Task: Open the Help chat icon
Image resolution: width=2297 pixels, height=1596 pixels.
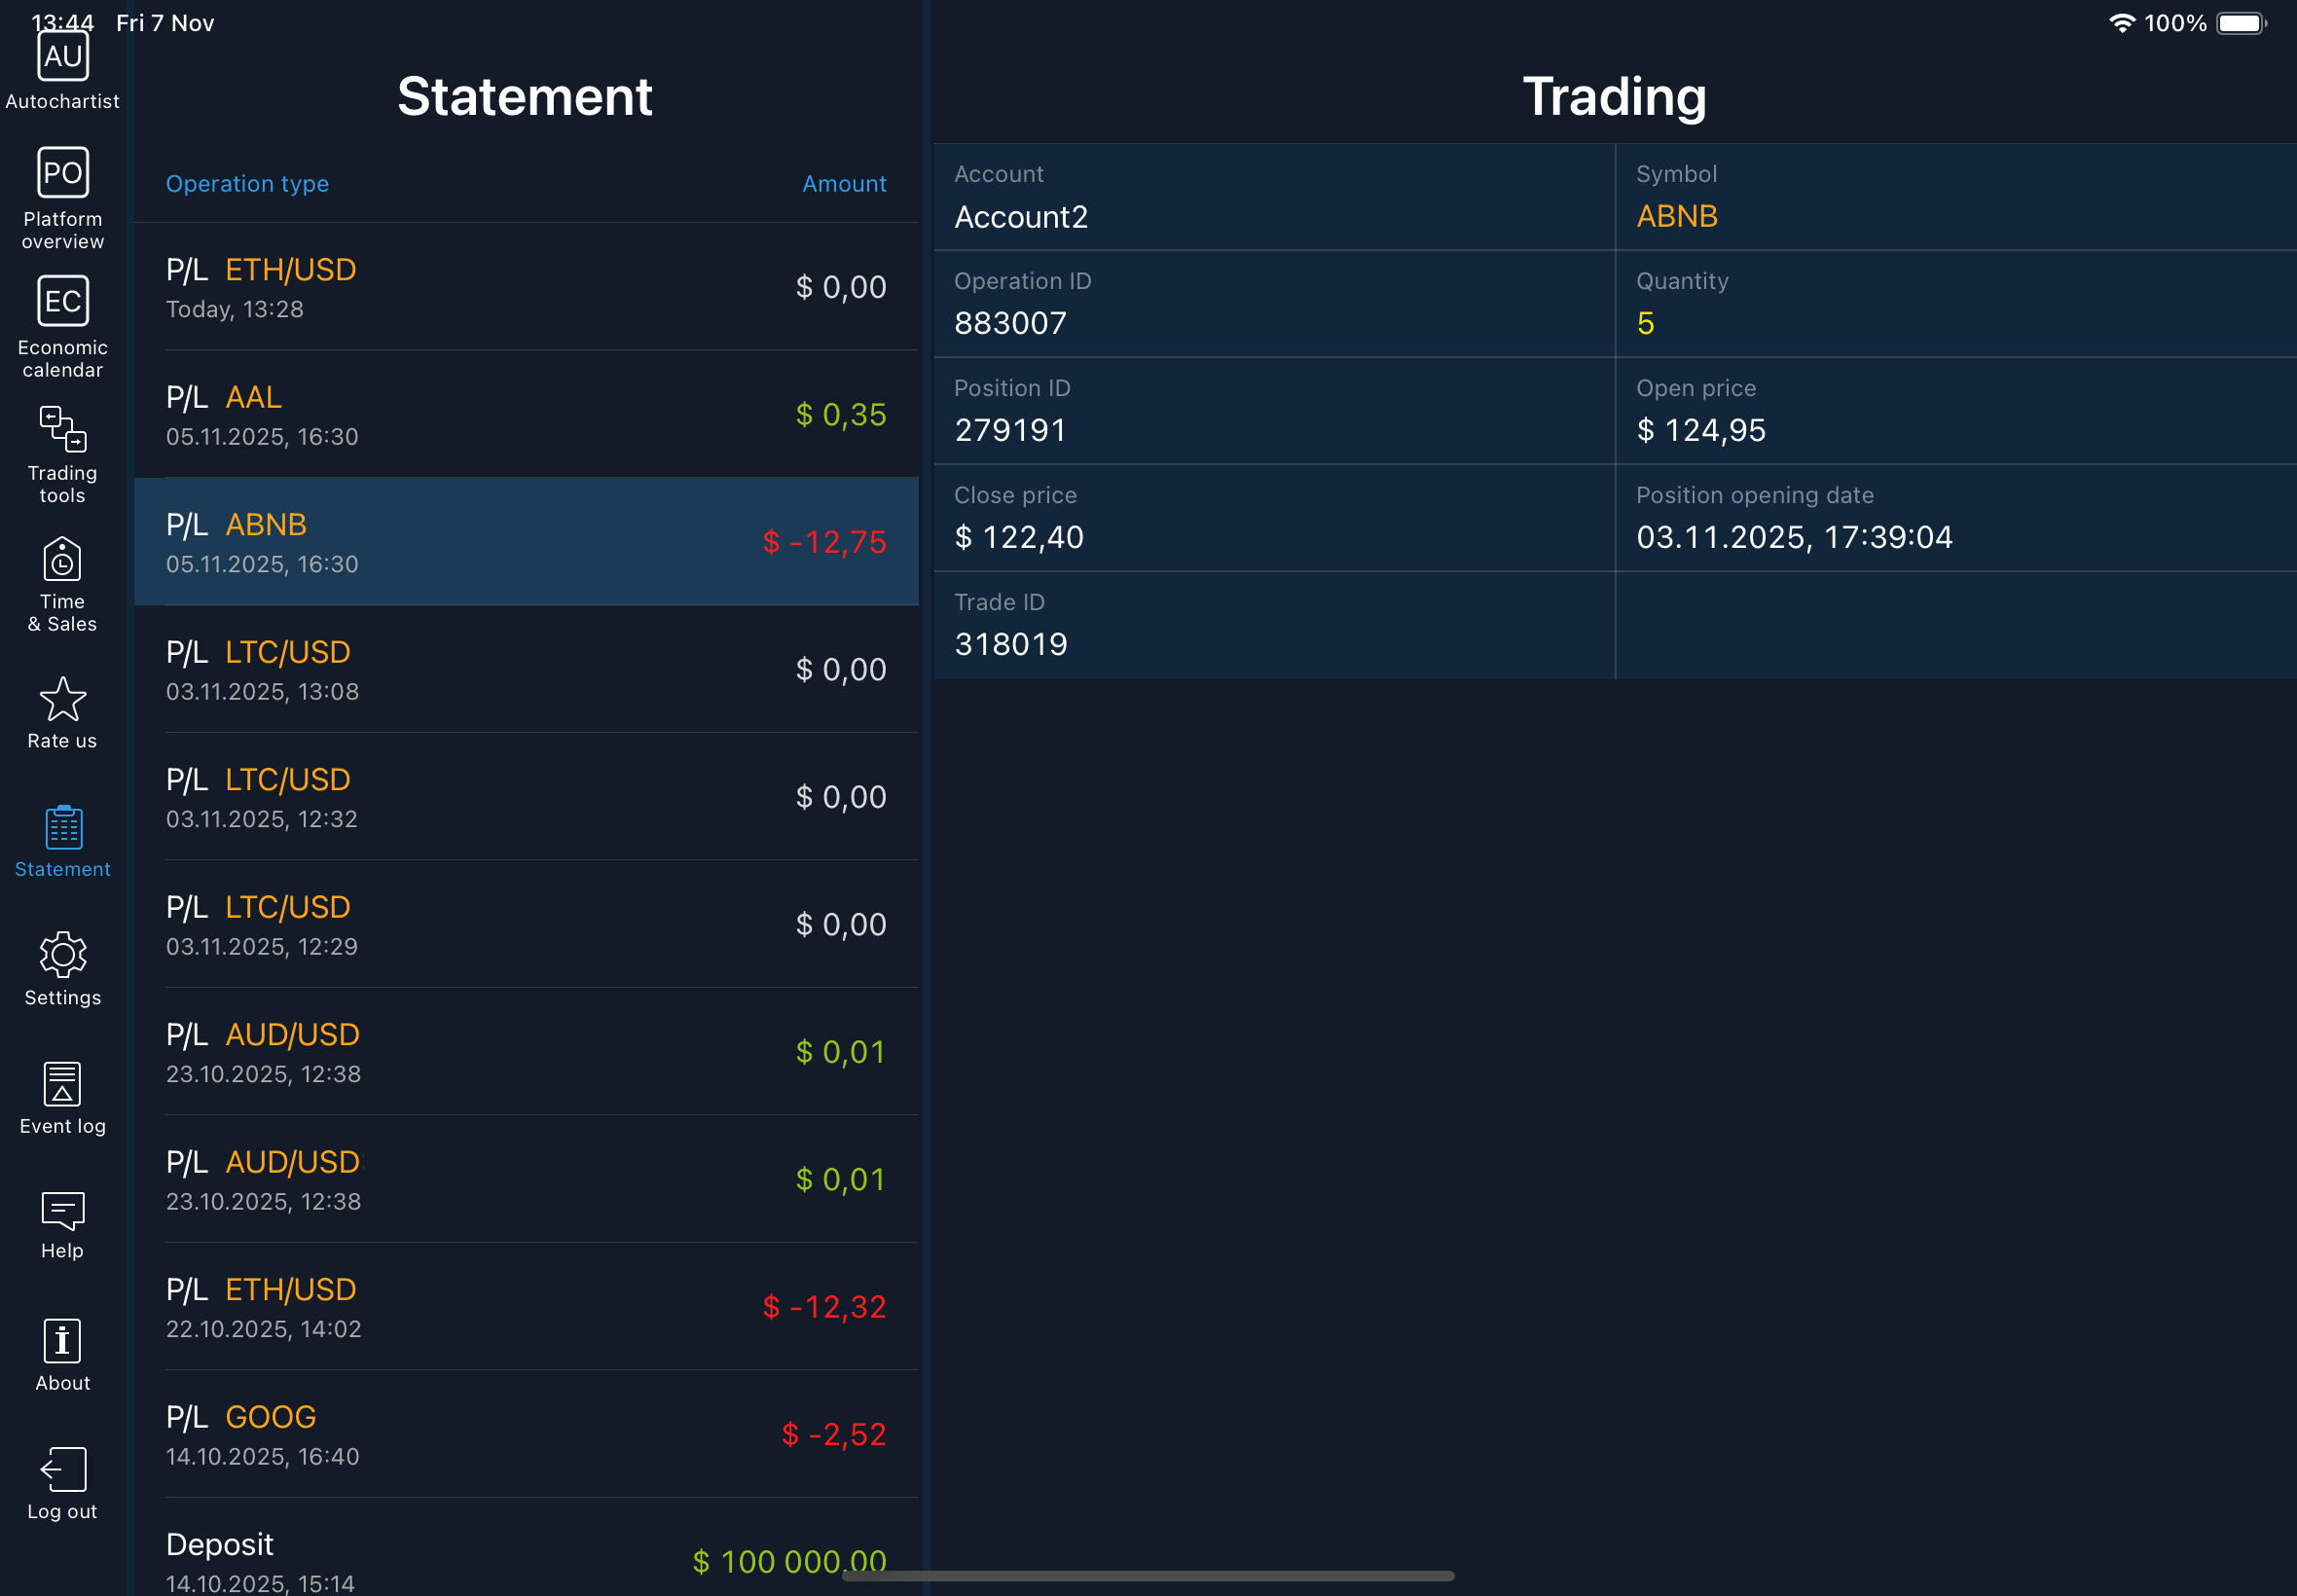Action: point(62,1212)
